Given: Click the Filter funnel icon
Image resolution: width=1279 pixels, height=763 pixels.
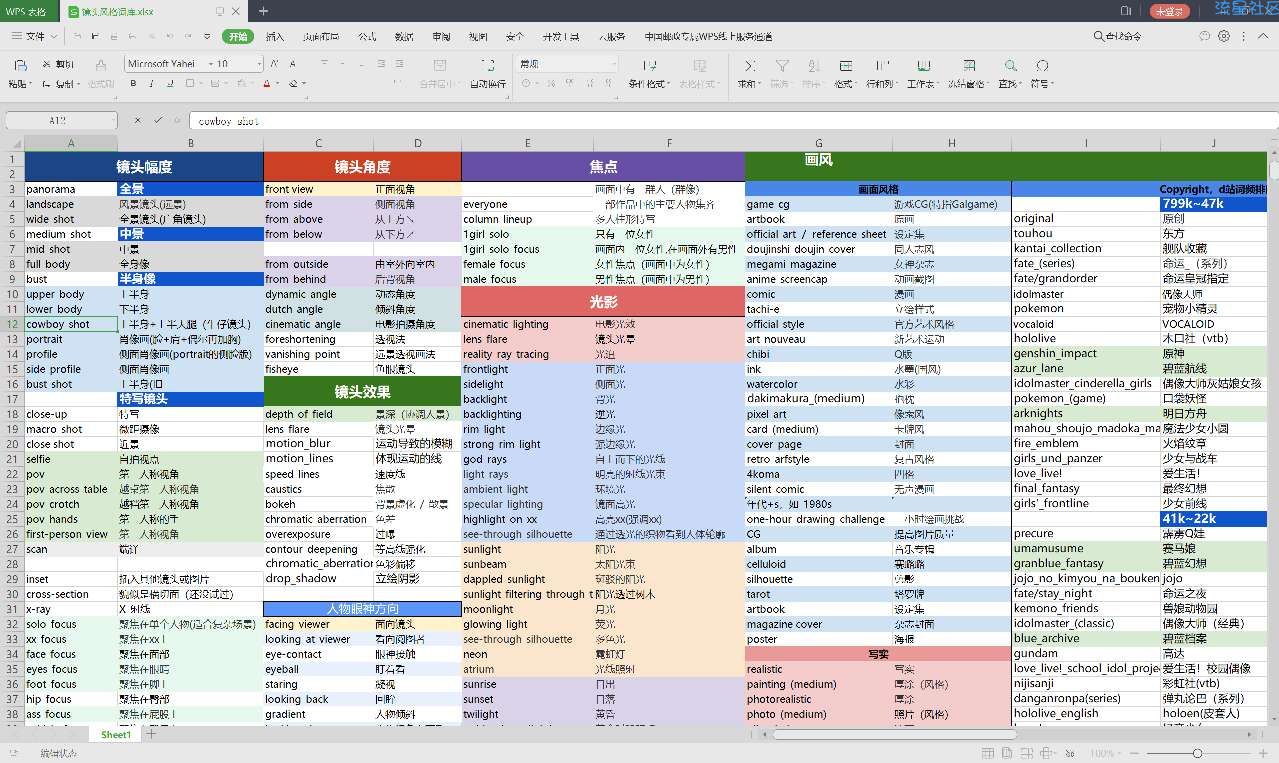Looking at the screenshot, I should (782, 66).
